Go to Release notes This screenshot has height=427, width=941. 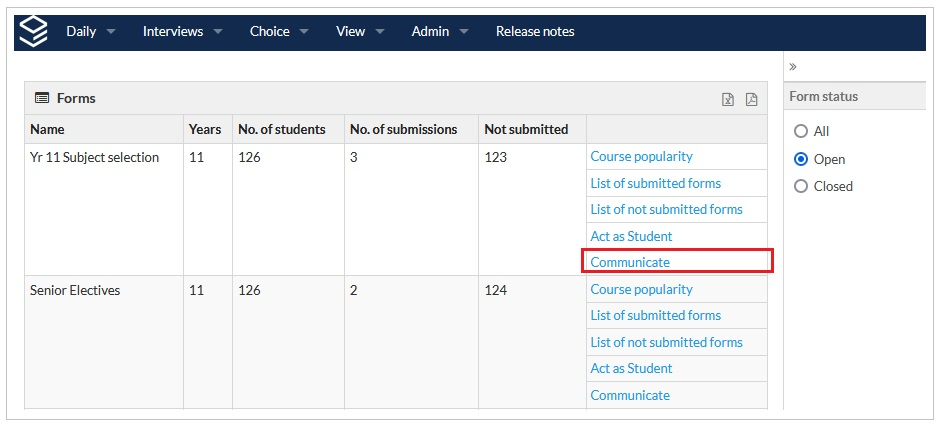click(535, 31)
